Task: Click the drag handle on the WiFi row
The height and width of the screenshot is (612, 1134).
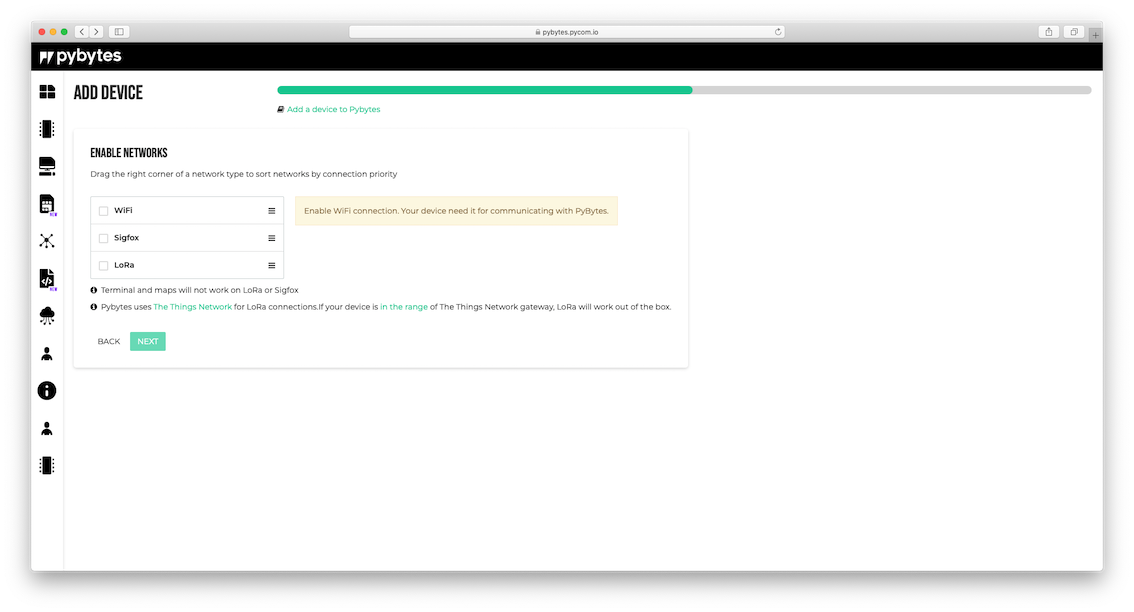Action: click(x=271, y=211)
